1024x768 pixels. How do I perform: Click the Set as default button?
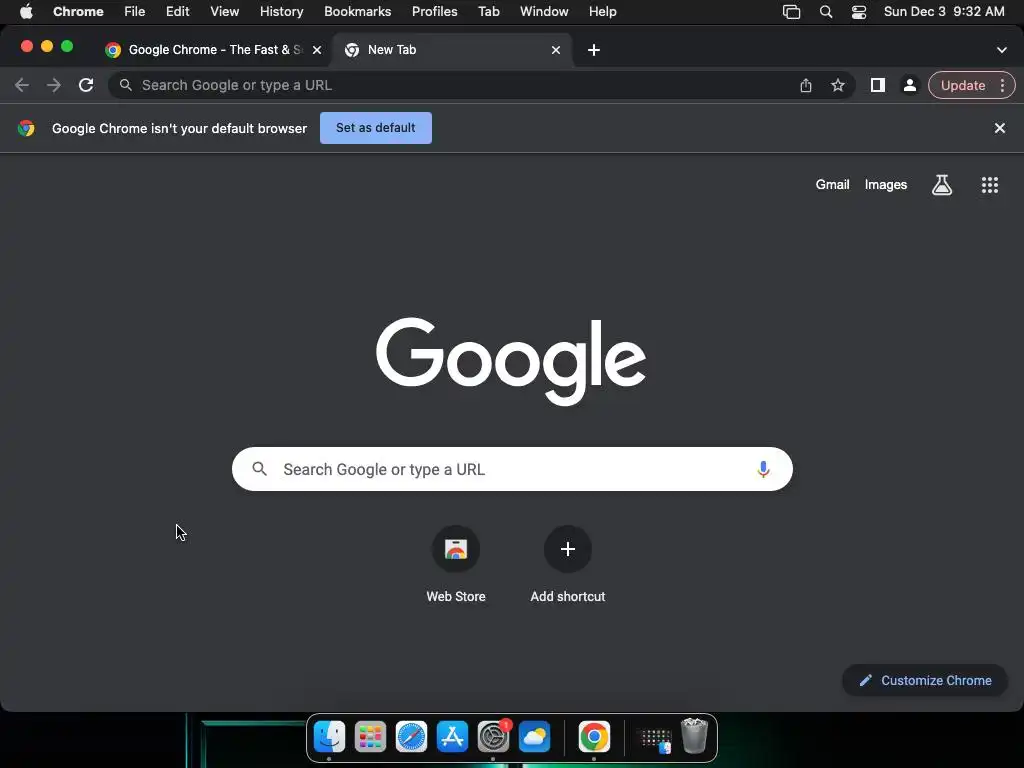pos(376,128)
